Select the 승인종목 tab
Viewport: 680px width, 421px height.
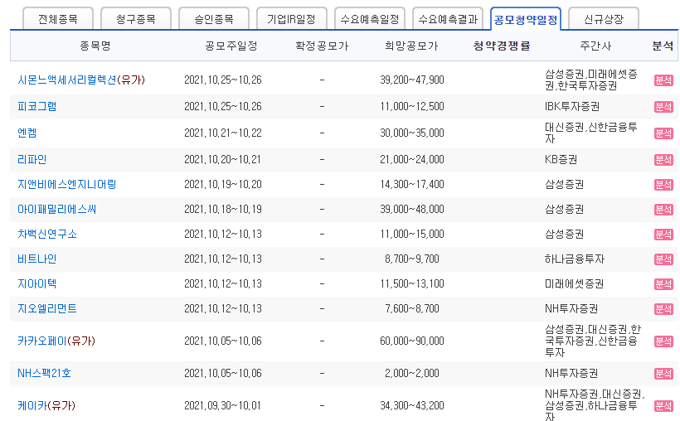click(214, 19)
